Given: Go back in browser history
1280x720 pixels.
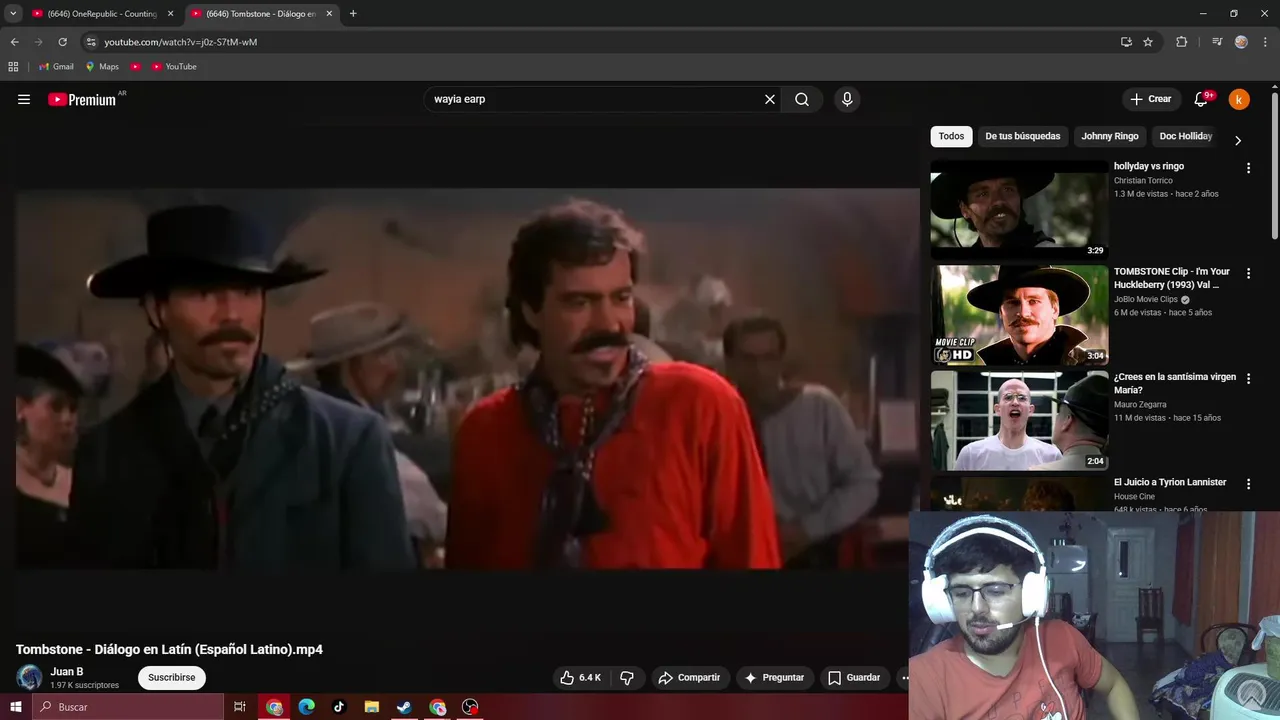Looking at the screenshot, I should (14, 42).
